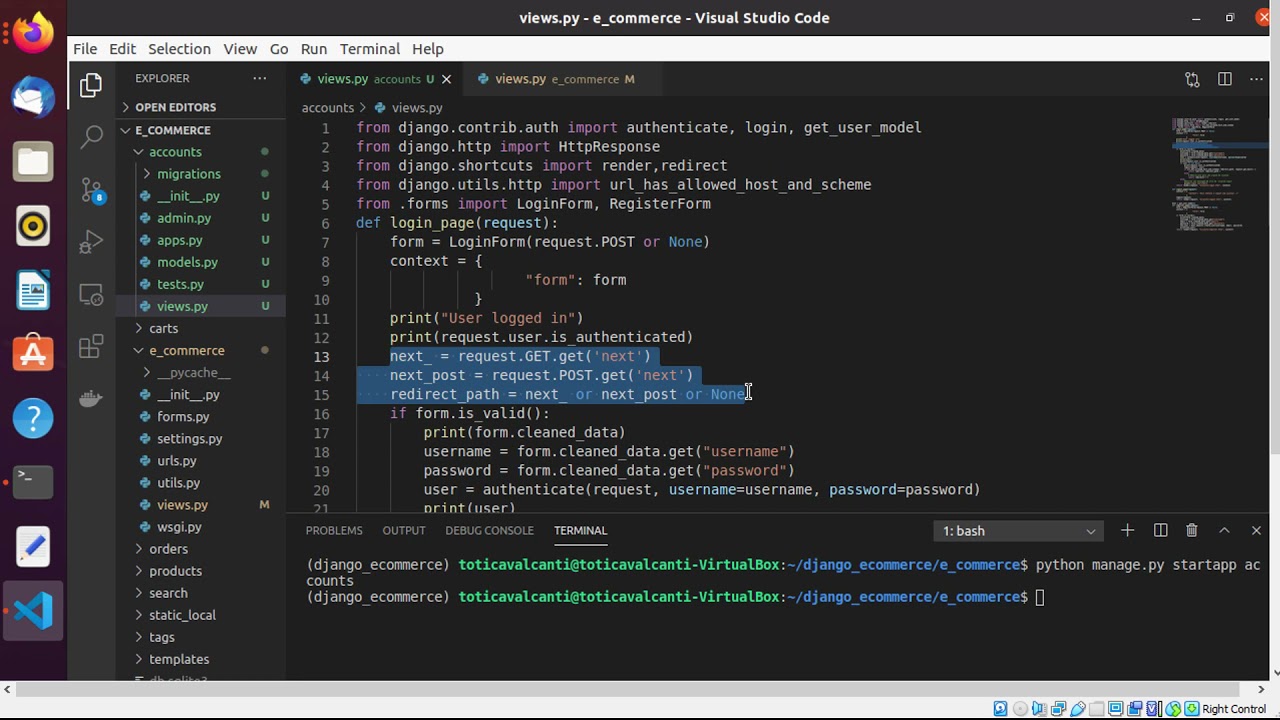Create a new terminal with plus icon
This screenshot has height=720, width=1280.
tap(1127, 530)
